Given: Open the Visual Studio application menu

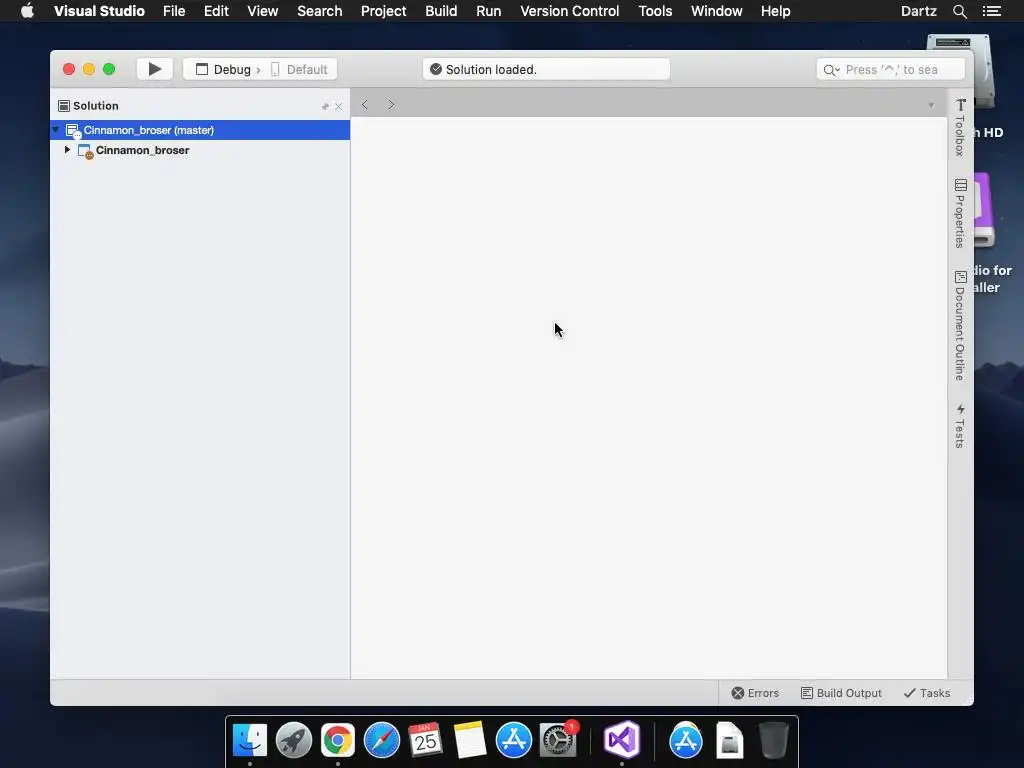Looking at the screenshot, I should pos(99,11).
